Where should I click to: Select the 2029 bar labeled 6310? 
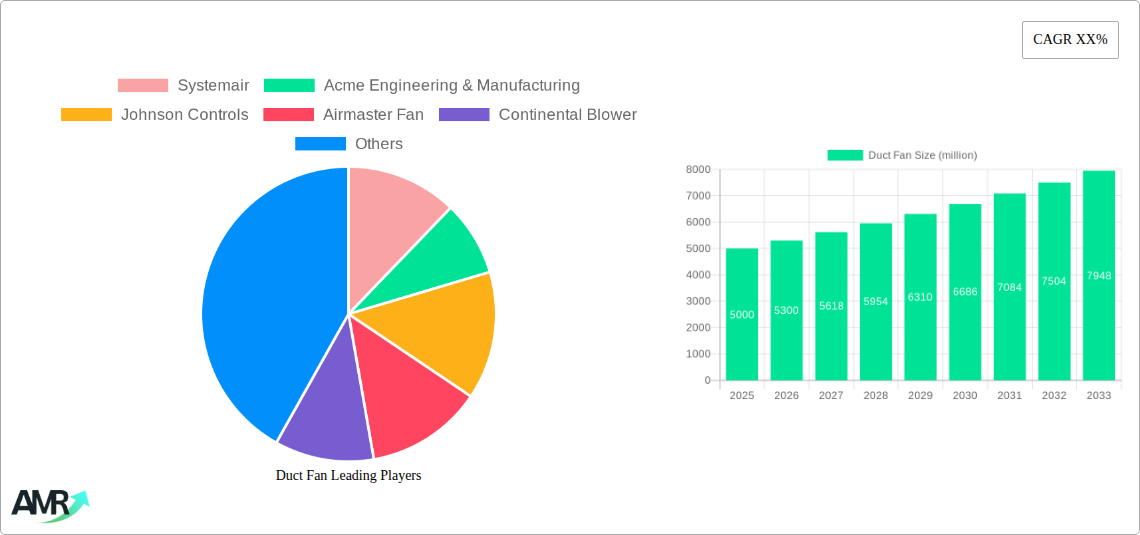pos(920,298)
